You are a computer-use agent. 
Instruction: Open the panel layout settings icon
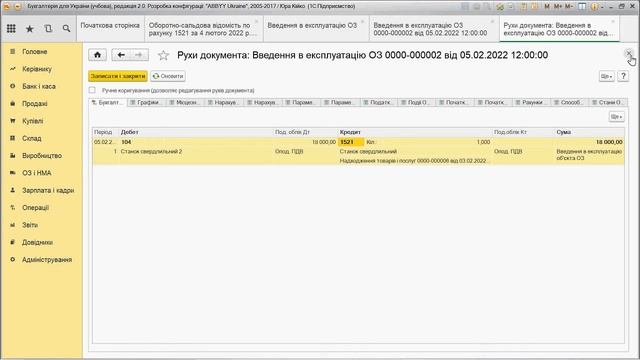click(x=582, y=7)
